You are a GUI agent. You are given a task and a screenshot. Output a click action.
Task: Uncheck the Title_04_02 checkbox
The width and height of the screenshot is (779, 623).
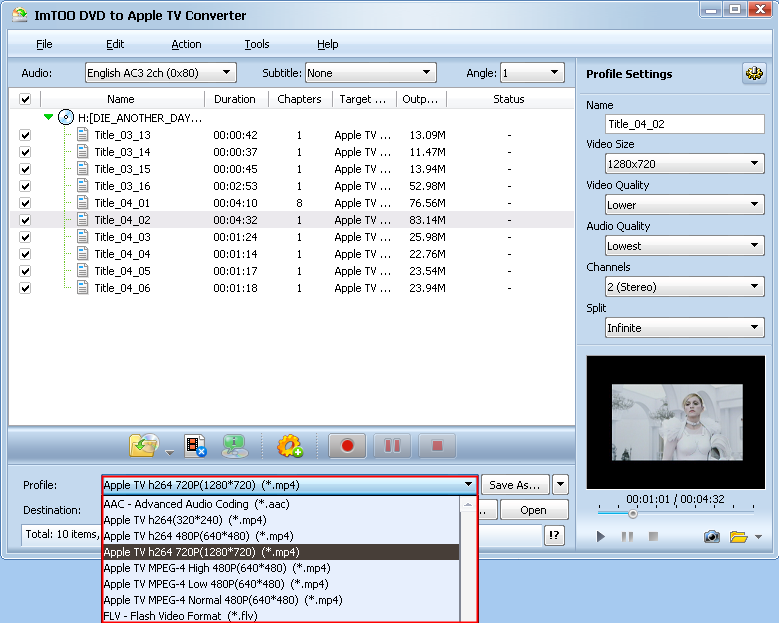tap(25, 220)
